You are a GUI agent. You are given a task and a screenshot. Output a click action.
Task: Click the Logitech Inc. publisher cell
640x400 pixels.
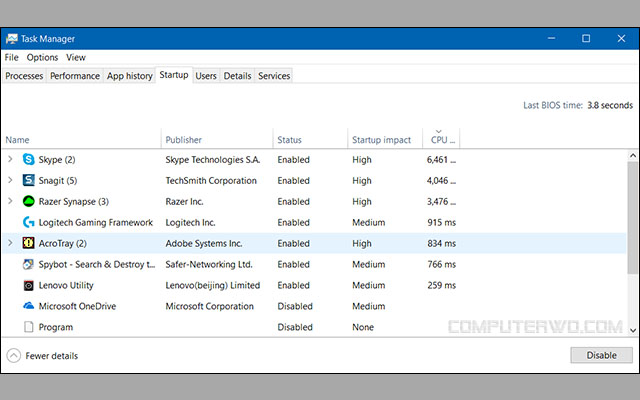tap(190, 222)
